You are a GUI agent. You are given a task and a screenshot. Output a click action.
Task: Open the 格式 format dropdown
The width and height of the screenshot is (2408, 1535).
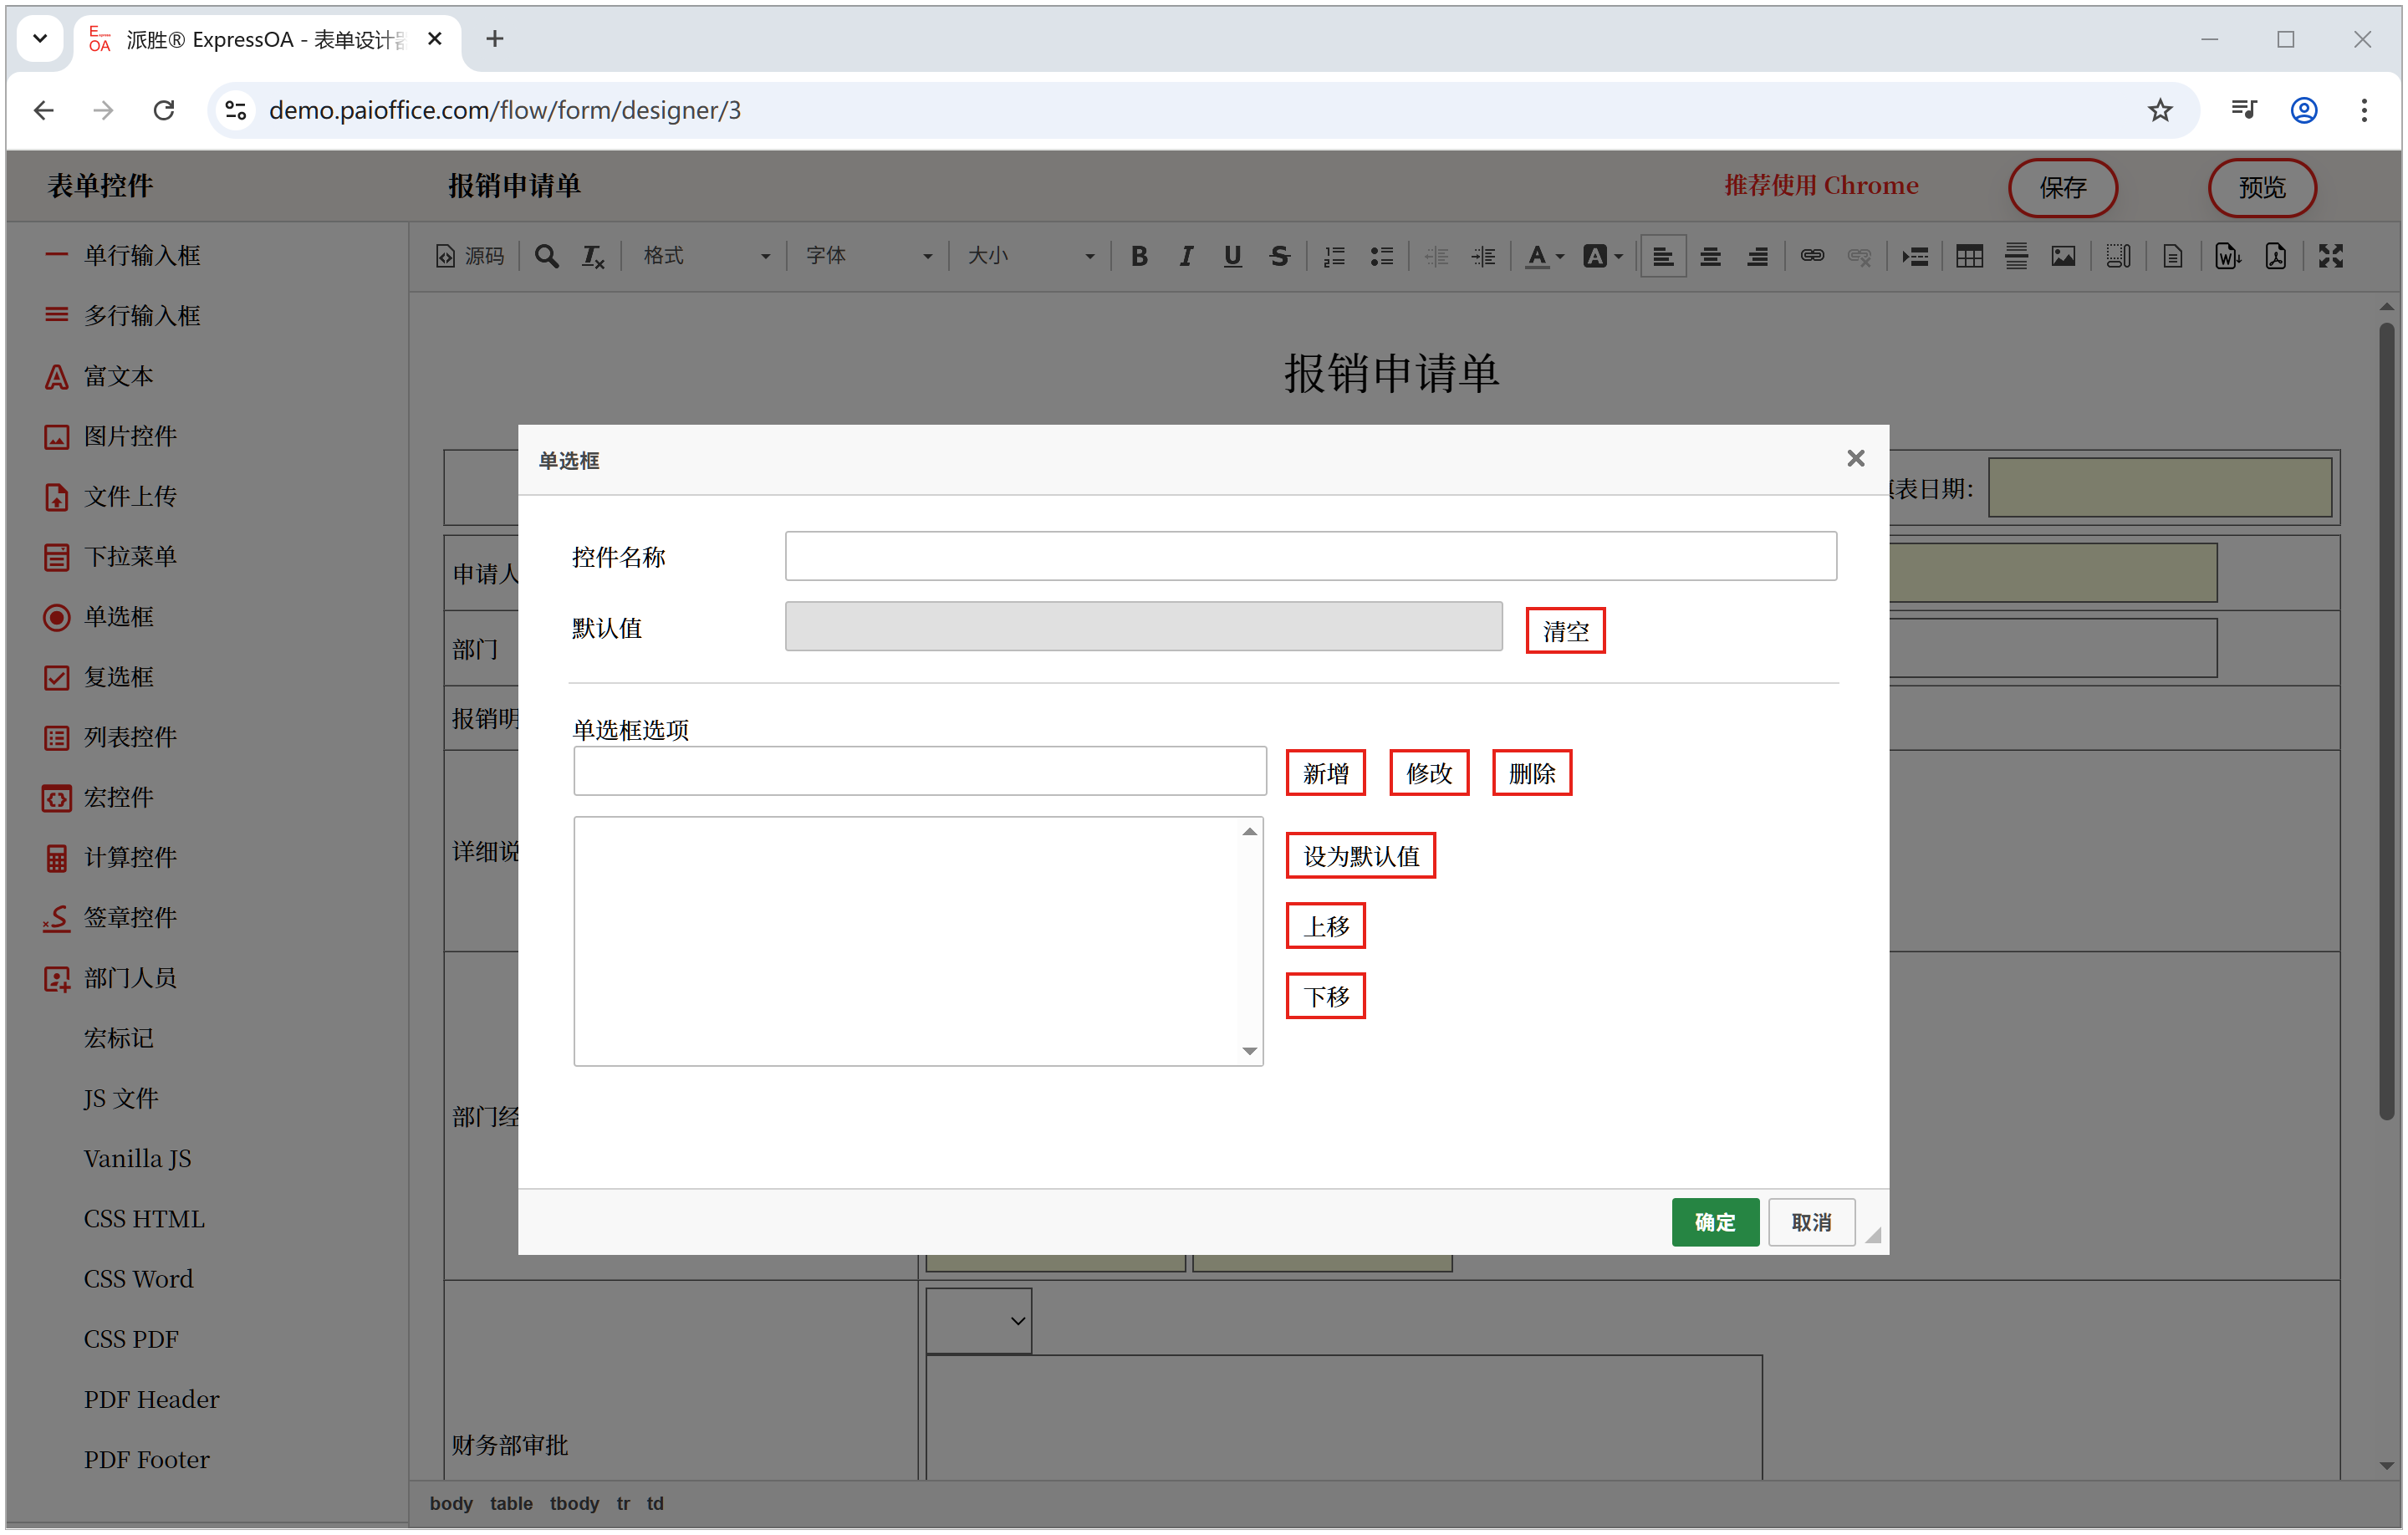pos(706,257)
